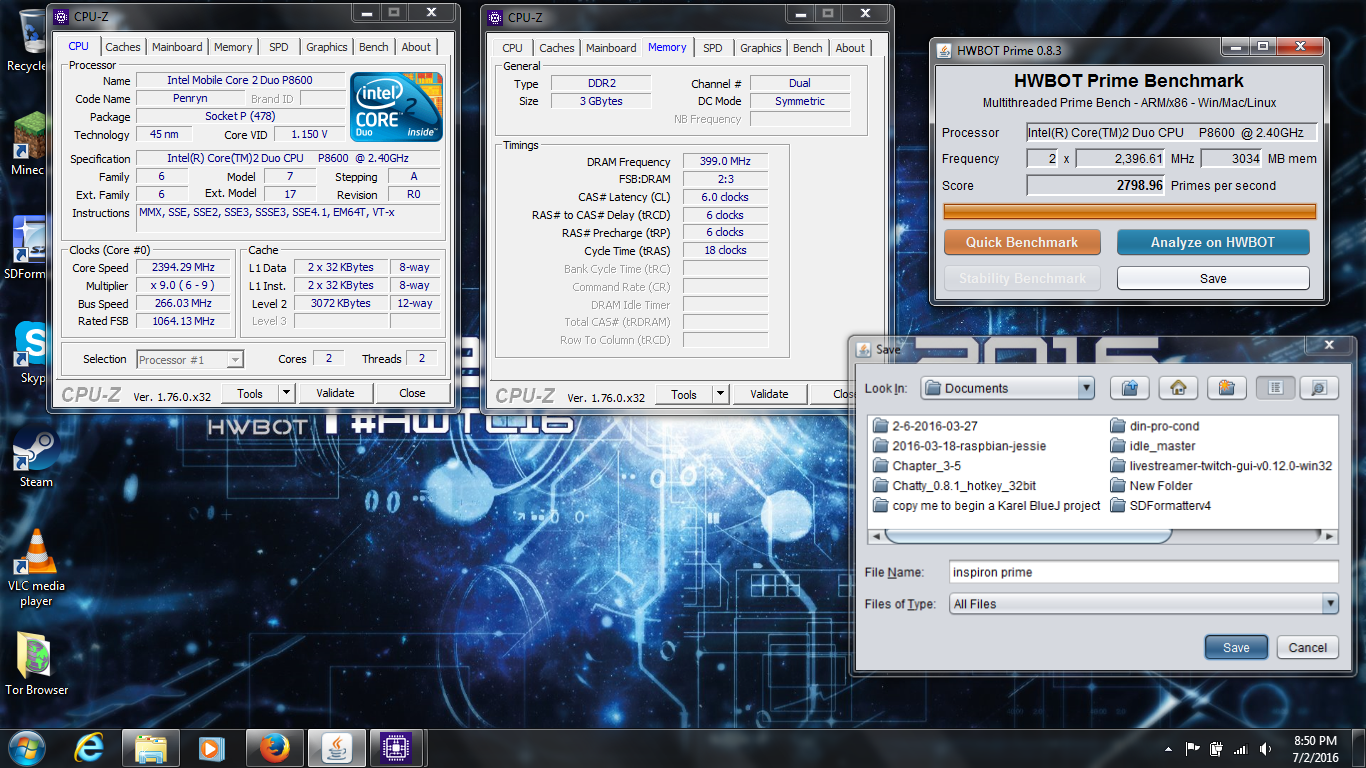
Task: Switch to CPU-Z taskbar icon
Action: pyautogui.click(x=398, y=748)
